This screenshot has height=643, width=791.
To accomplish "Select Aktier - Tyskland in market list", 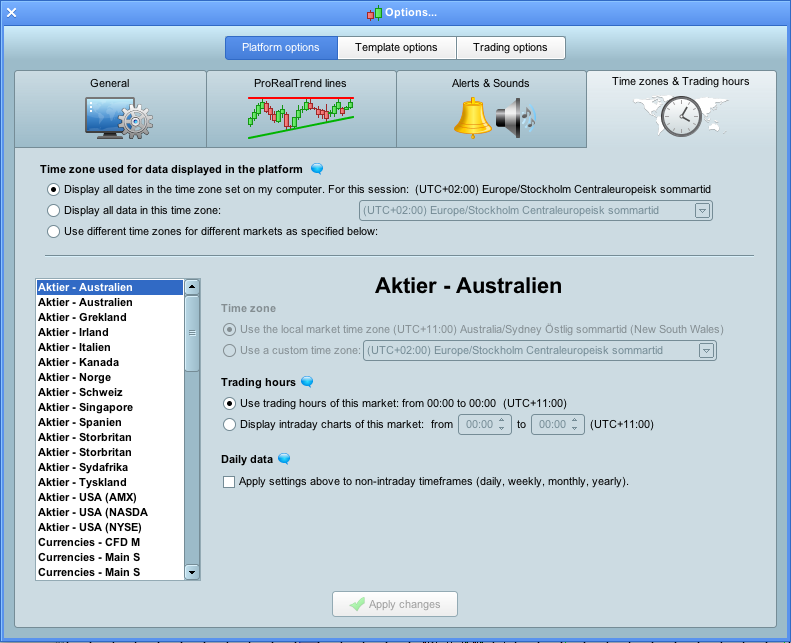I will point(110,483).
